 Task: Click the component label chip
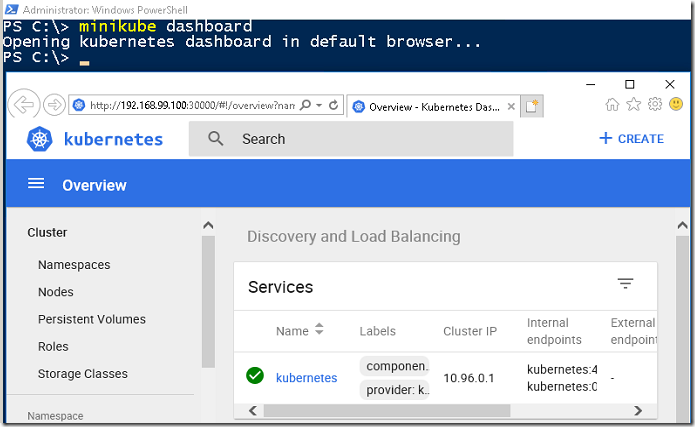point(395,366)
